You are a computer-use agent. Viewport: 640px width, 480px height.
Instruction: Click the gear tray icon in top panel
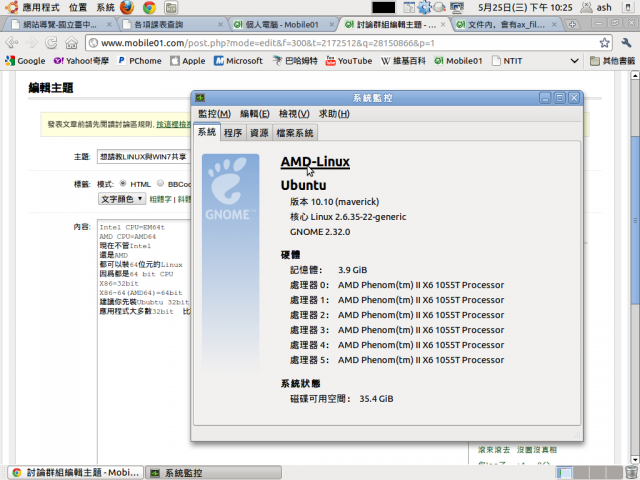pyautogui.click(x=424, y=7)
